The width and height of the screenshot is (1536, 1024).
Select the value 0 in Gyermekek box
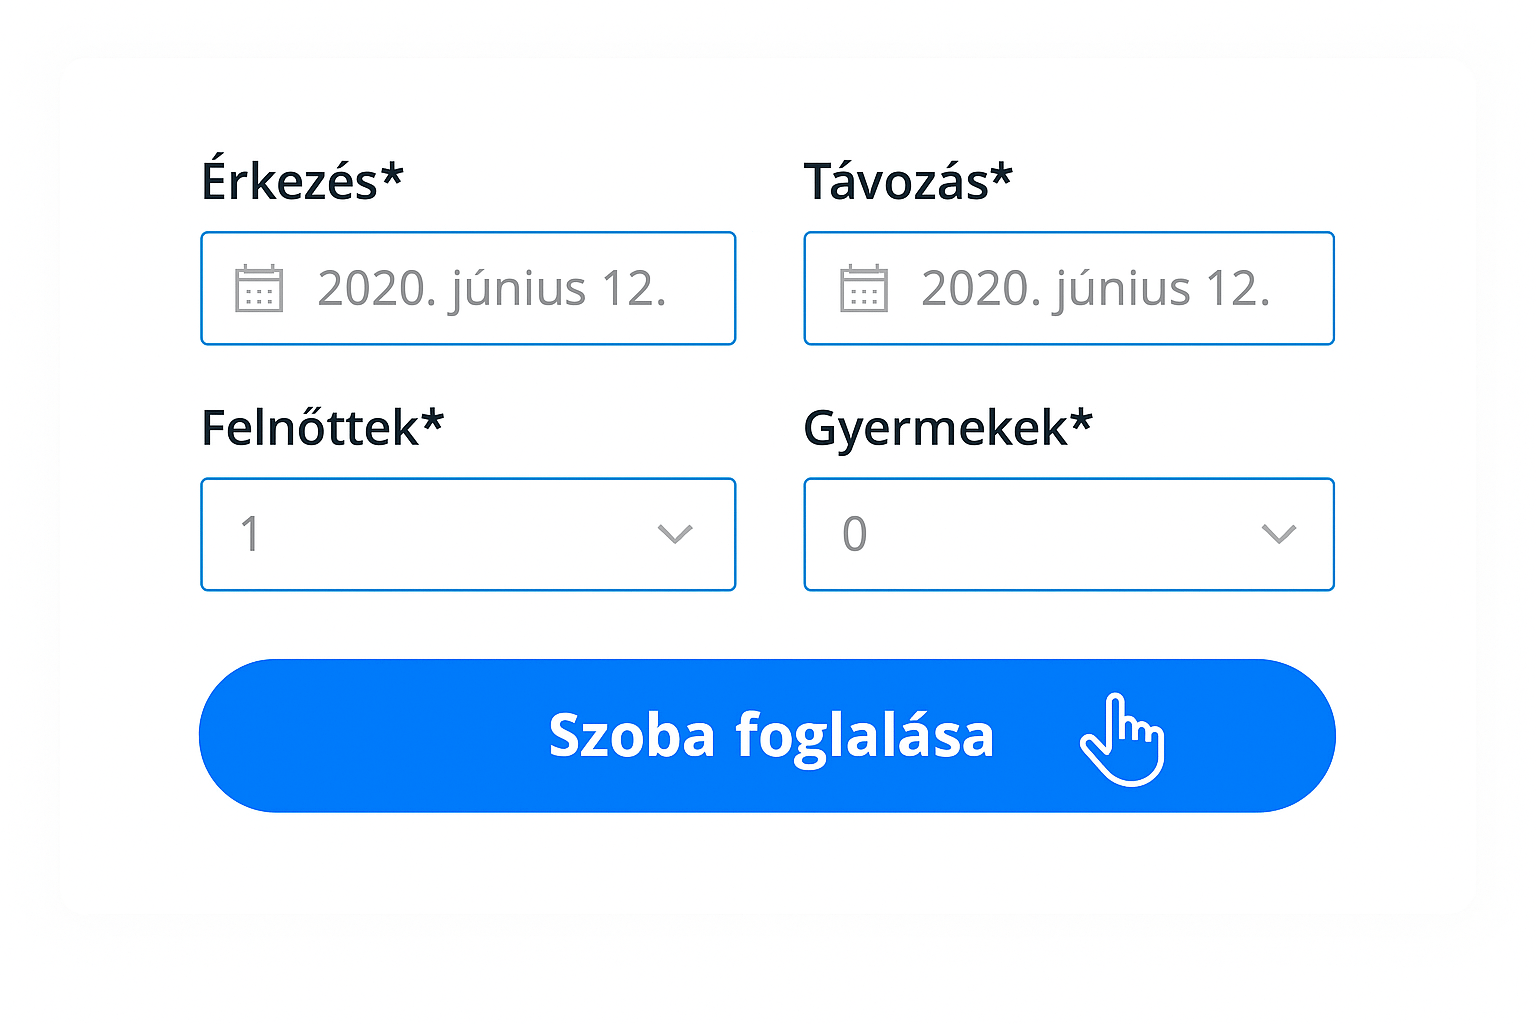(x=855, y=534)
